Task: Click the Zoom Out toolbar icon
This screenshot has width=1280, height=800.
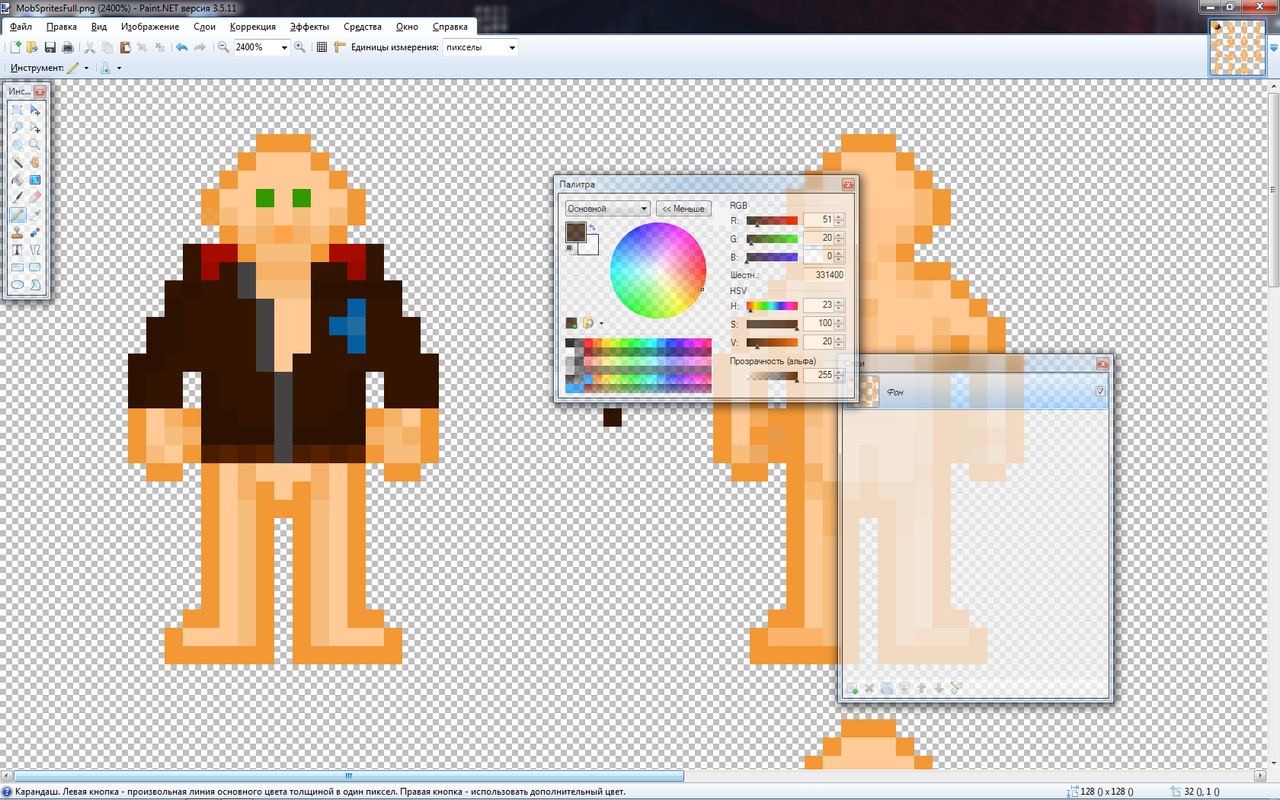Action: [223, 47]
